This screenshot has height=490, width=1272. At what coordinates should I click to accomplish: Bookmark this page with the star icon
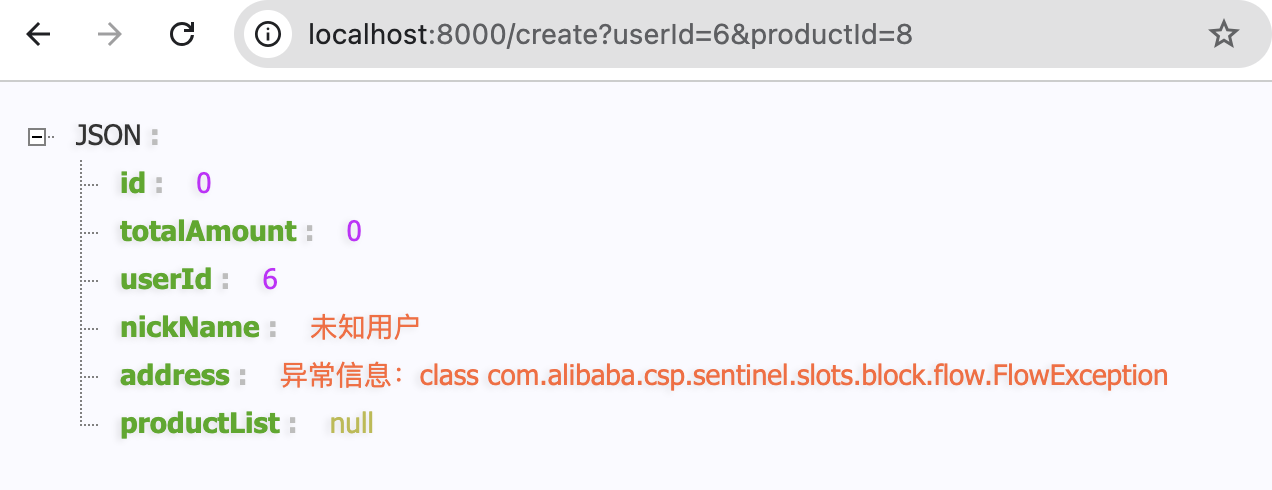[1223, 35]
